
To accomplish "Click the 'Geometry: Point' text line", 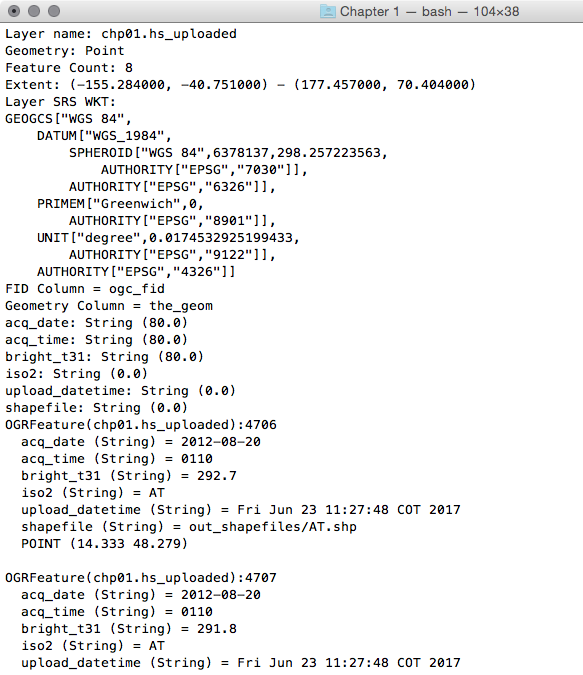I will click(65, 51).
